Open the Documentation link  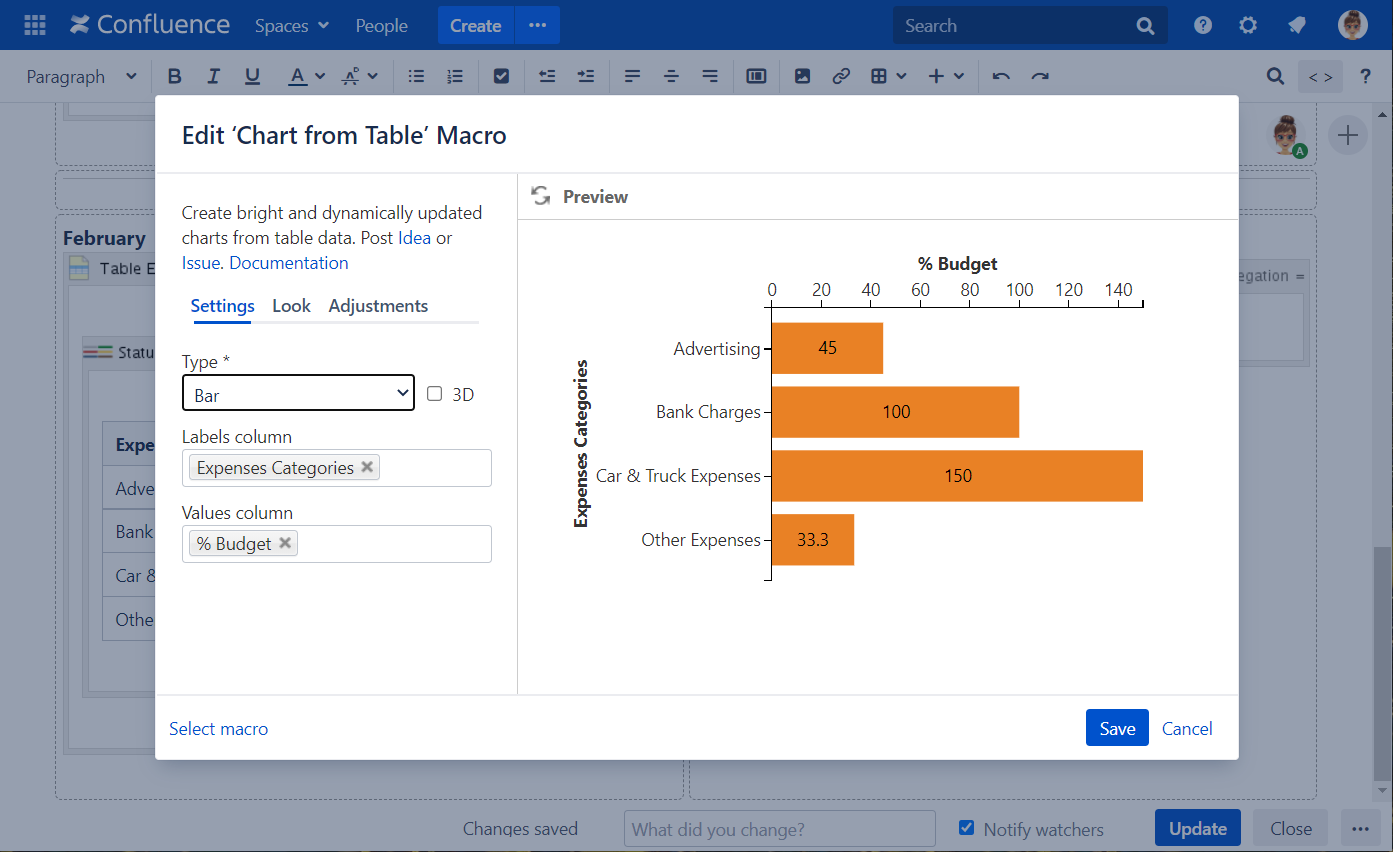(x=289, y=263)
